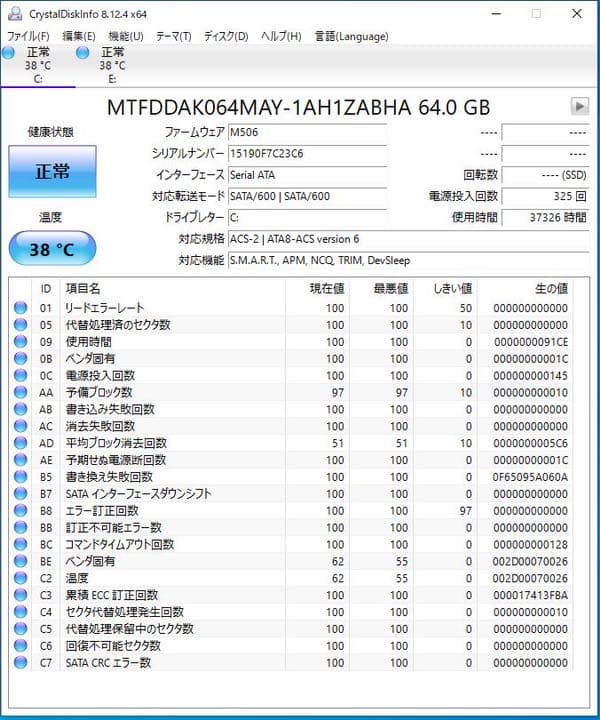Click the status dot for 訂正不可能エラー数
The width and height of the screenshot is (600, 720).
click(20, 527)
